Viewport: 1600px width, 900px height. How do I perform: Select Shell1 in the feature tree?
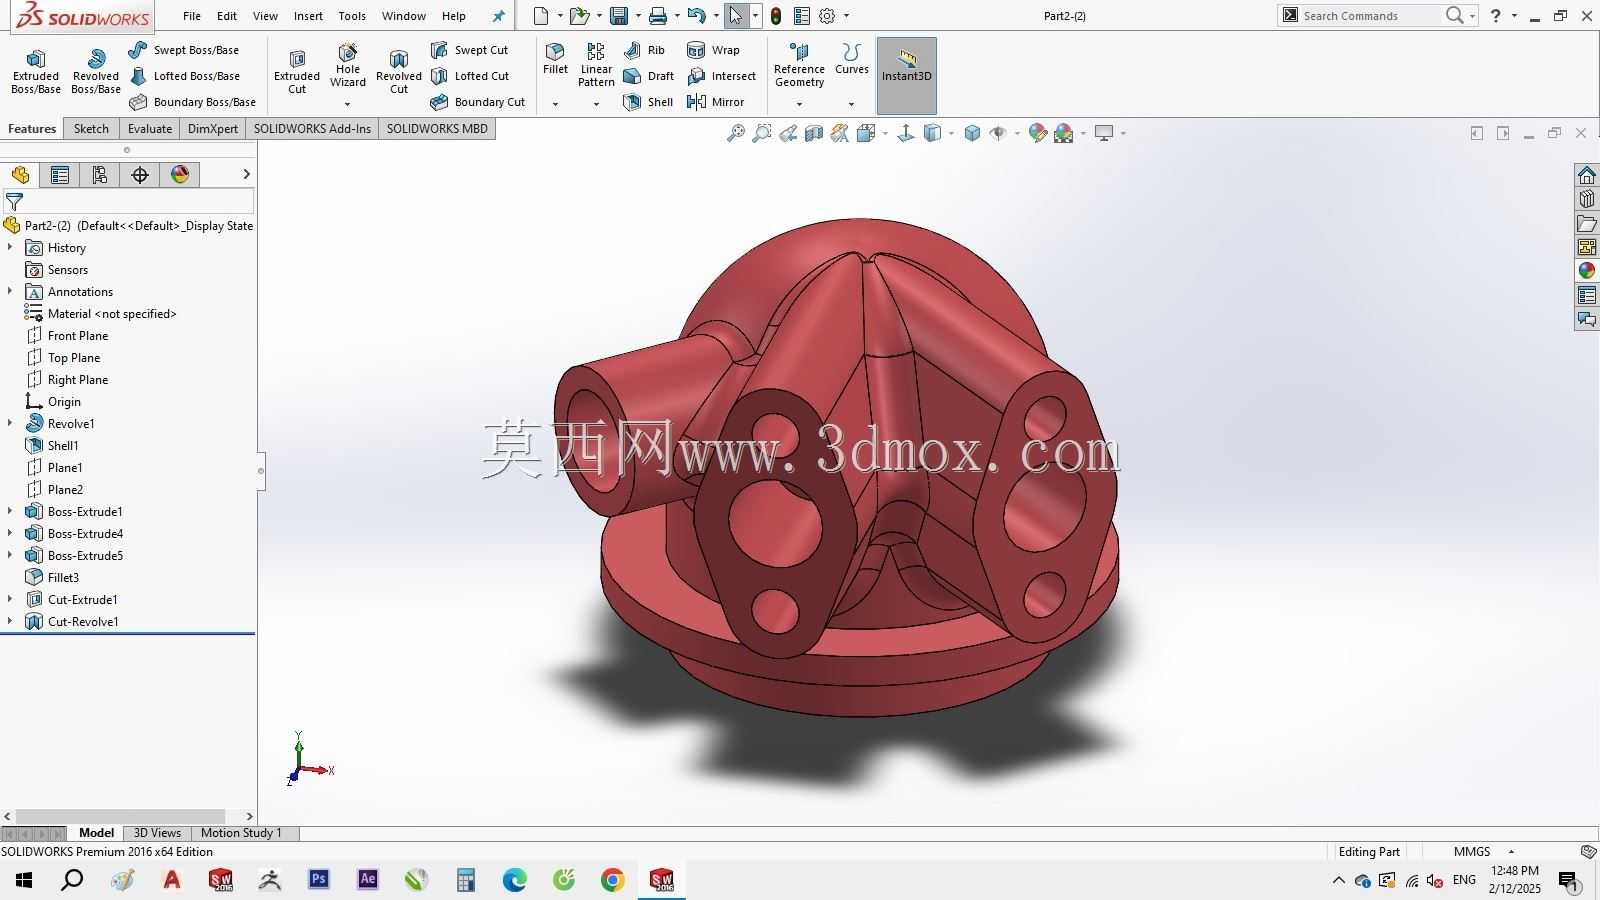point(63,445)
